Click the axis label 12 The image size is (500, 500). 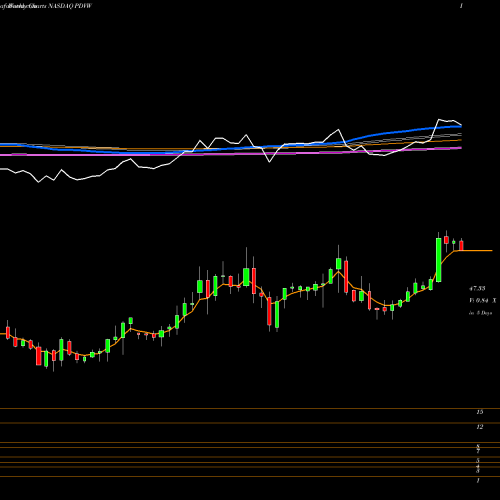point(479,427)
